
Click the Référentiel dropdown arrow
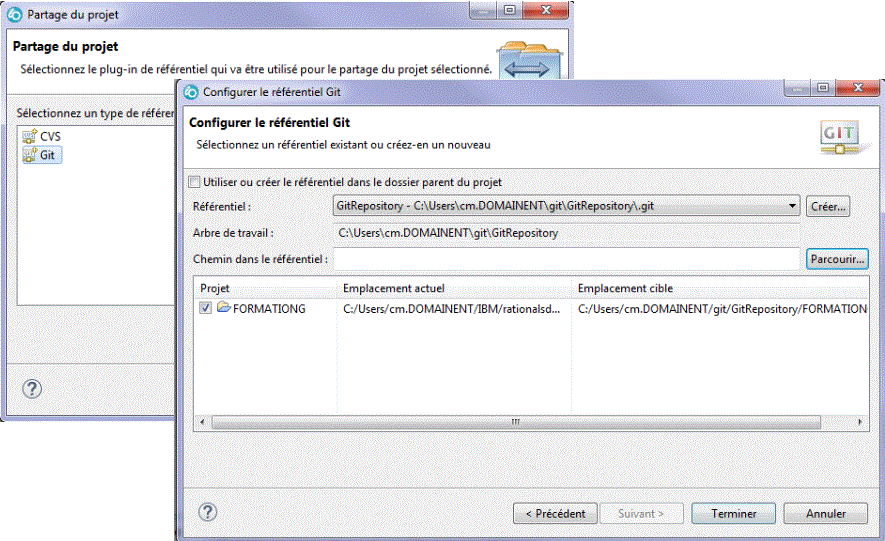click(792, 206)
